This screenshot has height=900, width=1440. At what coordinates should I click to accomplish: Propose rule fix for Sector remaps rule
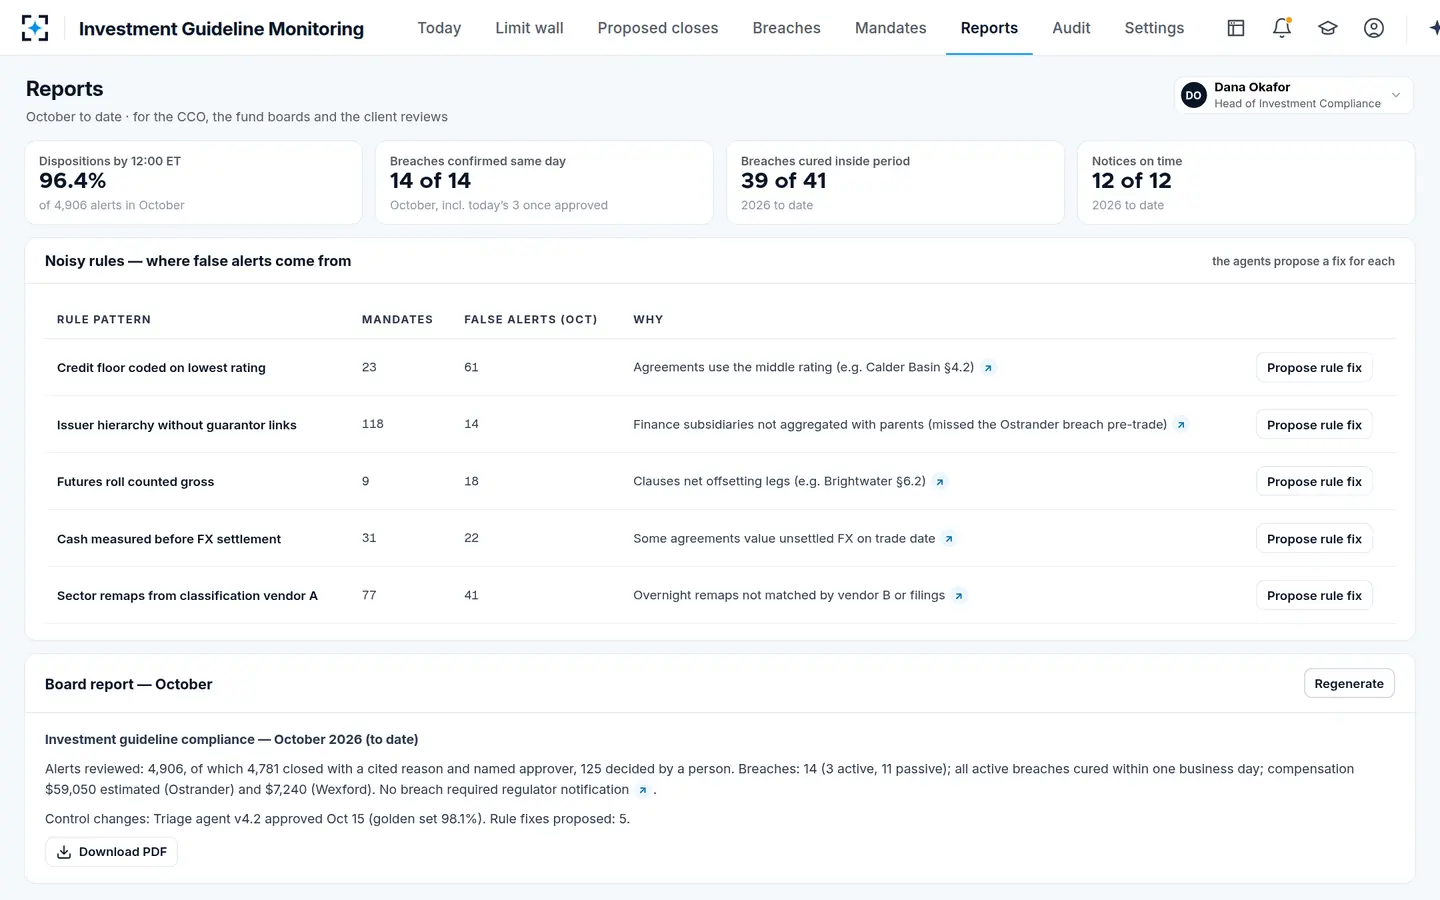tap(1314, 596)
